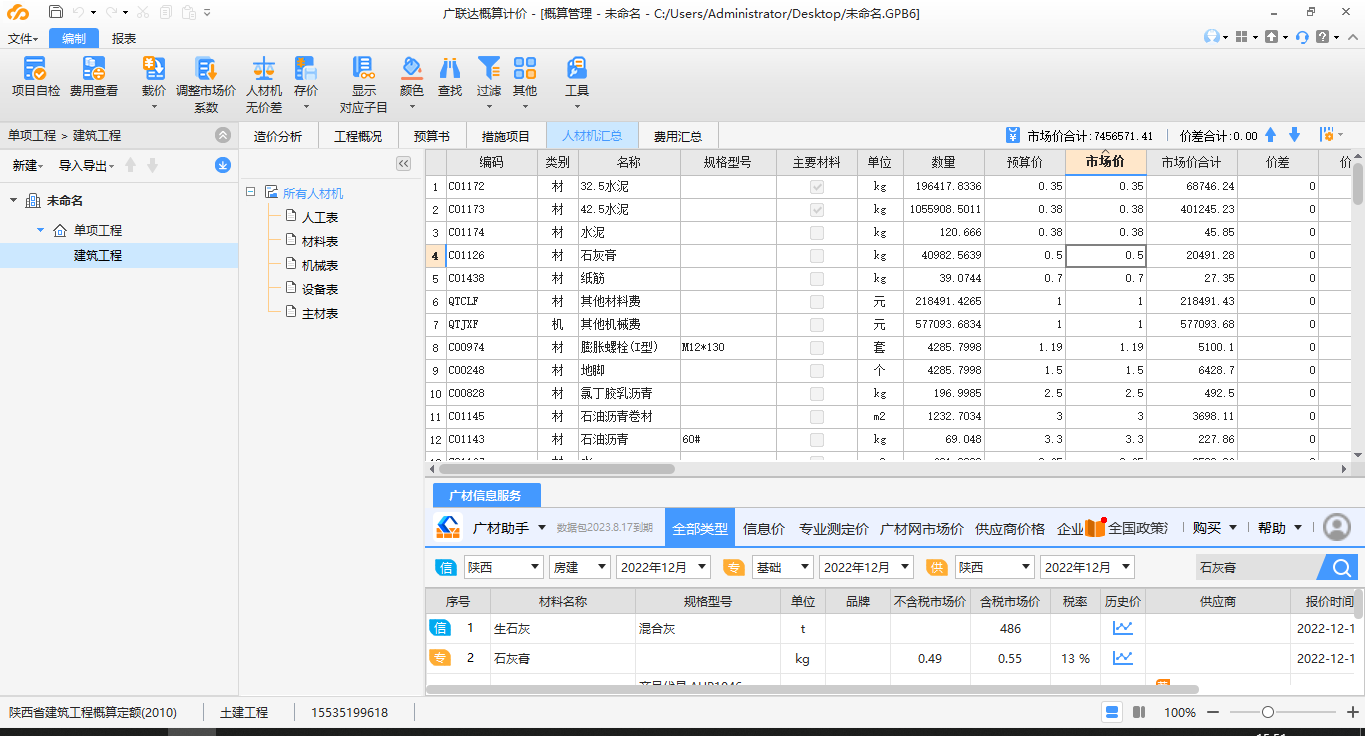This screenshot has width=1365, height=736.
Task: Switch to the 预算书 tab
Action: [432, 136]
